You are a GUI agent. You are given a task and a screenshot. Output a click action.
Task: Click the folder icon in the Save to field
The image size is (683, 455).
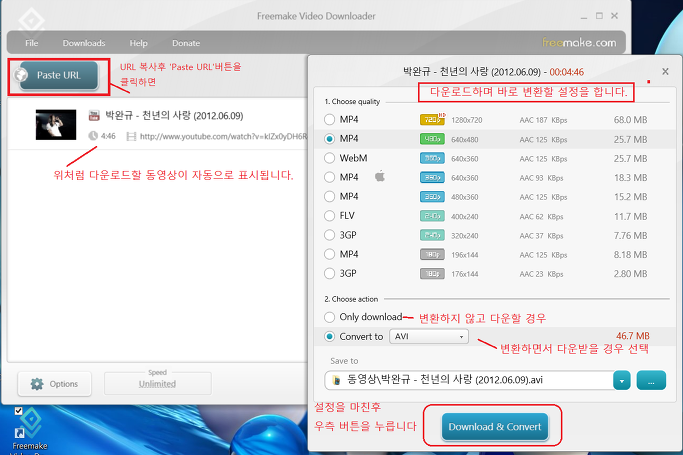(336, 380)
